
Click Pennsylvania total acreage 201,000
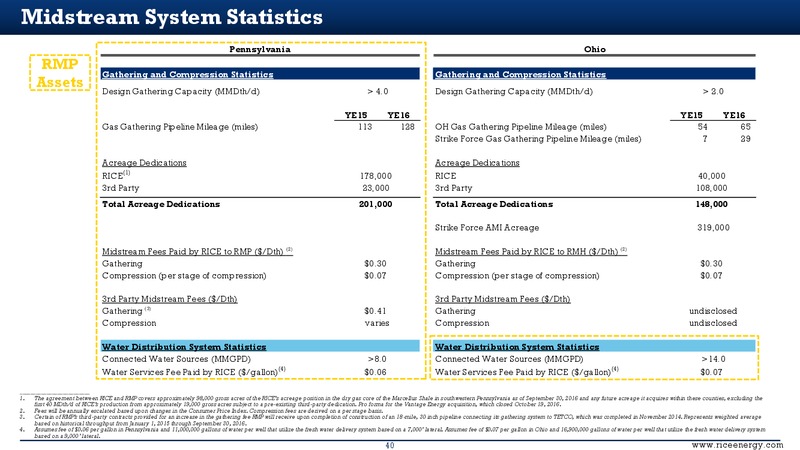(376, 204)
